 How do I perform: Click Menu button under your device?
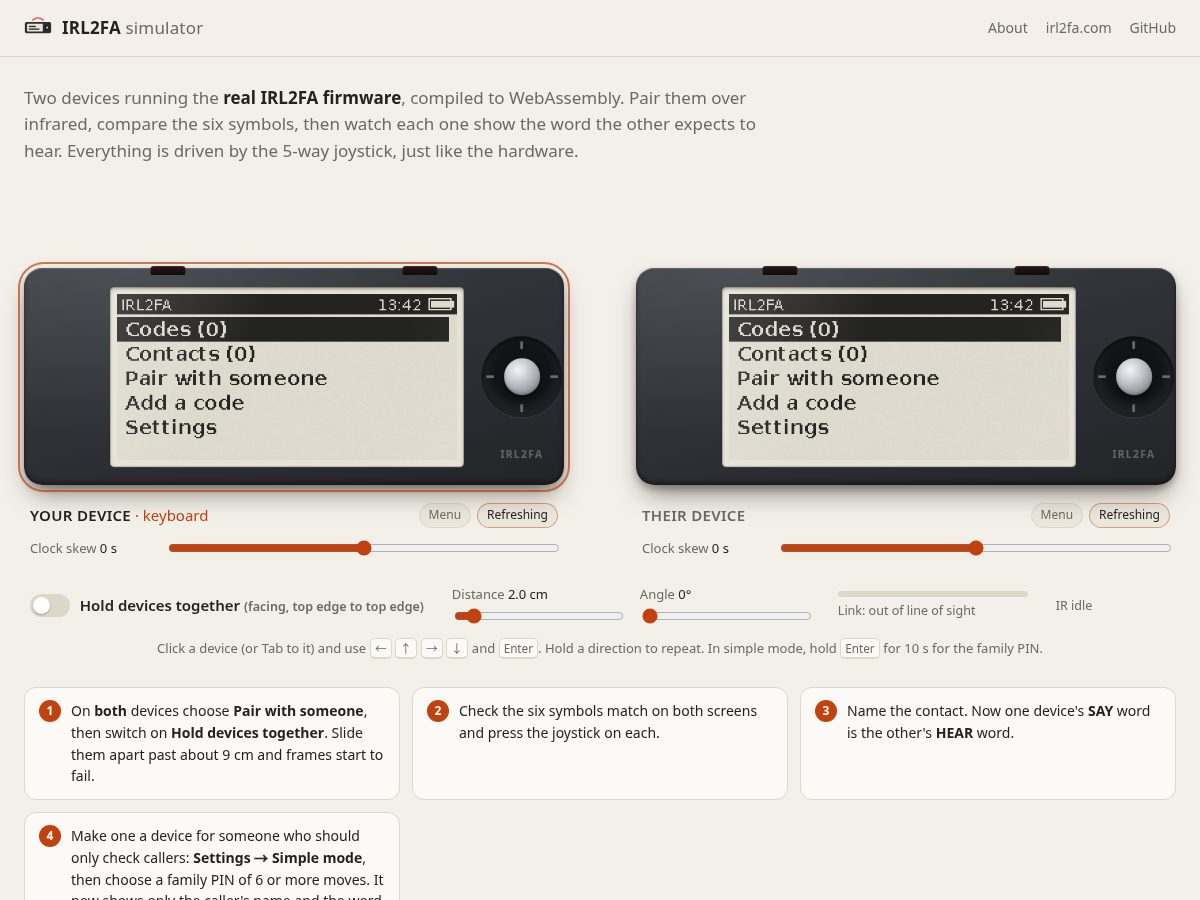tap(445, 515)
